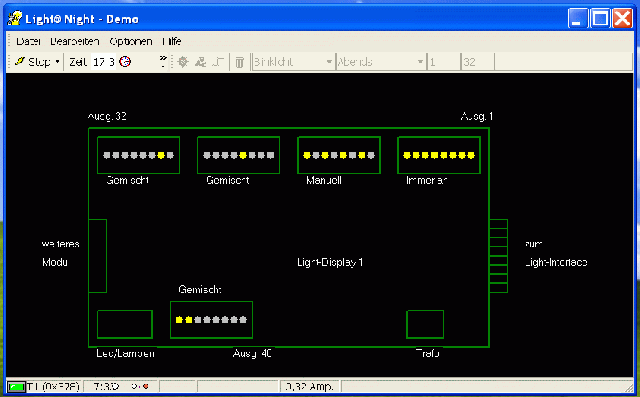Open the Optionen menu
The width and height of the screenshot is (640, 397).
[x=131, y=41]
